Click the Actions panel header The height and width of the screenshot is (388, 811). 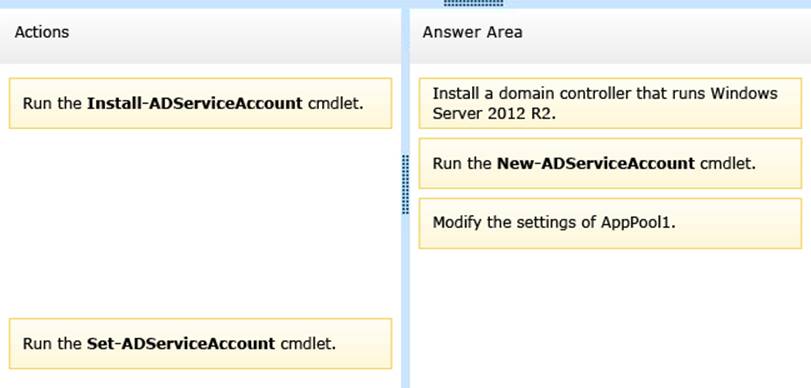(x=200, y=36)
